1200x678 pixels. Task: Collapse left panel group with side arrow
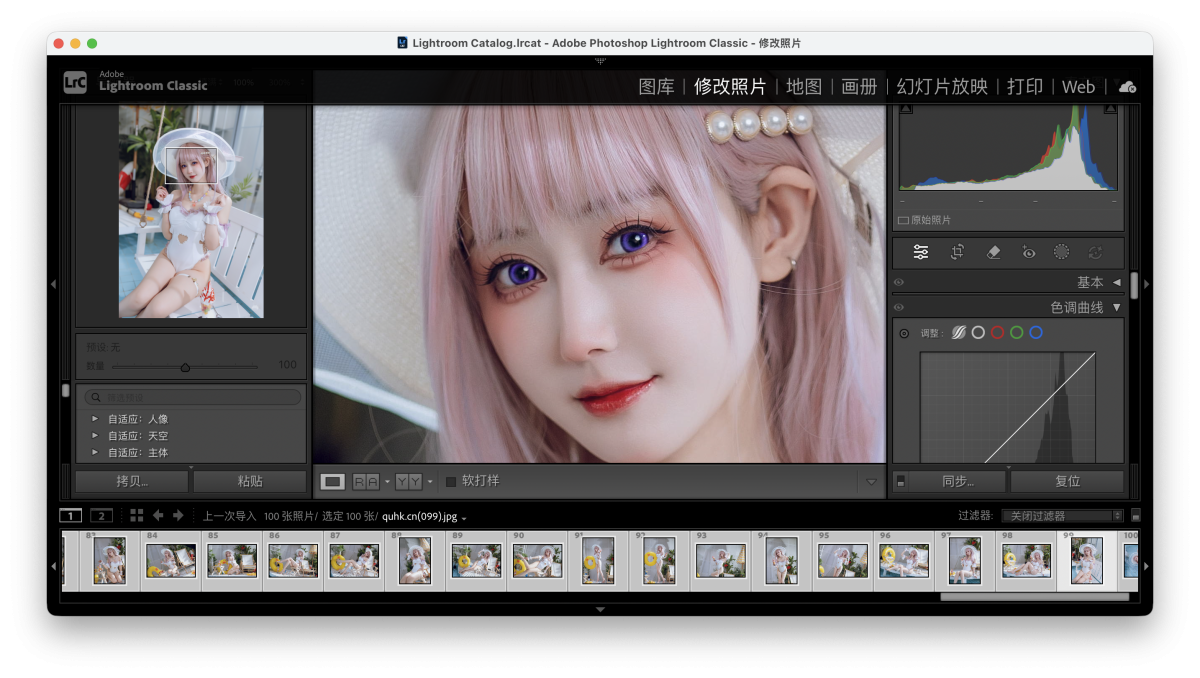[x=53, y=284]
